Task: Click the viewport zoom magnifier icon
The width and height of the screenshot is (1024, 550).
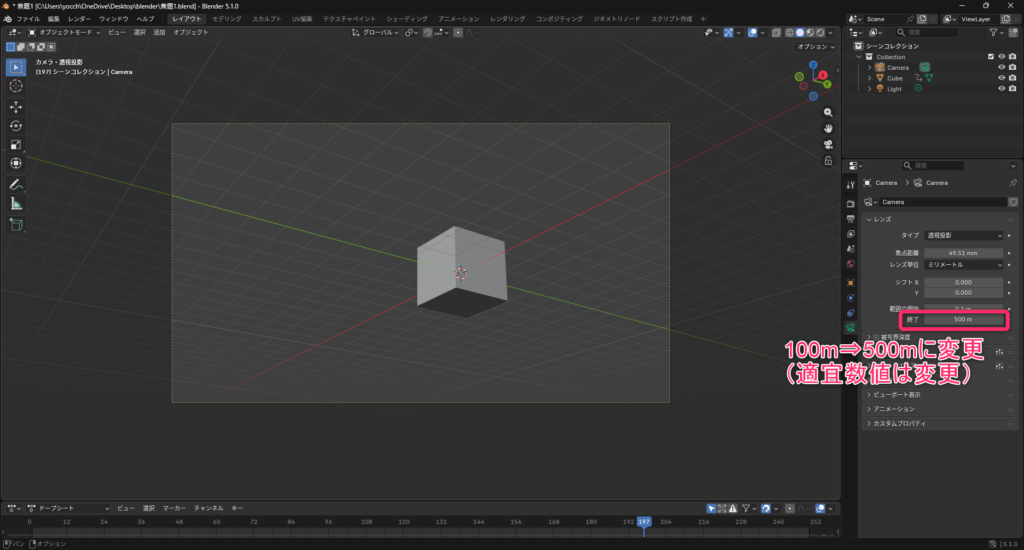Action: pyautogui.click(x=828, y=112)
